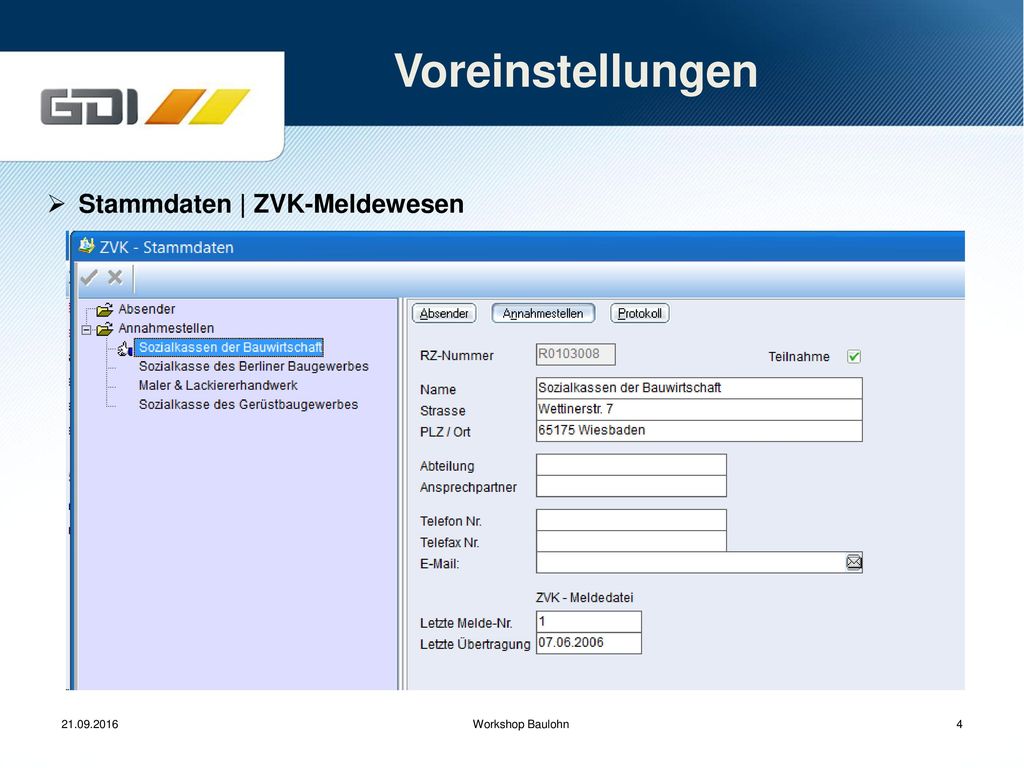Click the E-Mail: label
Viewport: 1024px width, 768px height.
coord(440,564)
